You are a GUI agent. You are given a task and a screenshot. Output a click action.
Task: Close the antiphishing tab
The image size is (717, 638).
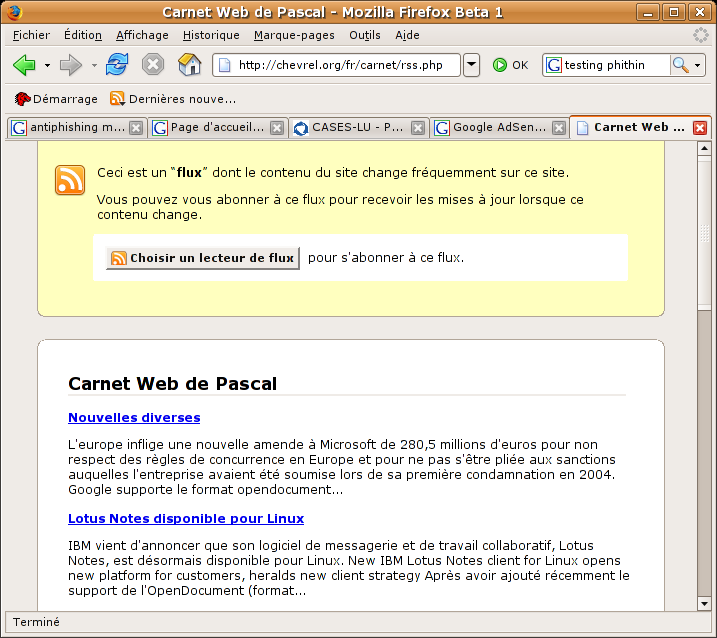pos(136,128)
